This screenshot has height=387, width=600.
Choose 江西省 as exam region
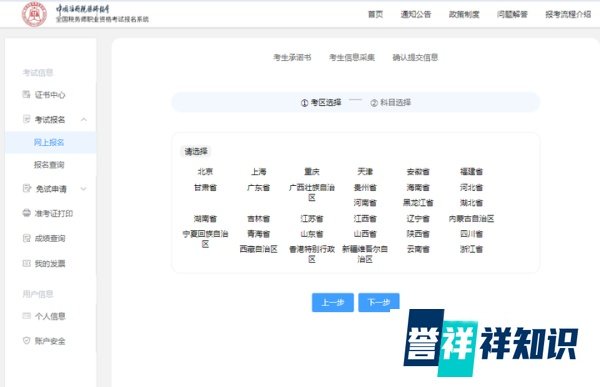coord(365,219)
